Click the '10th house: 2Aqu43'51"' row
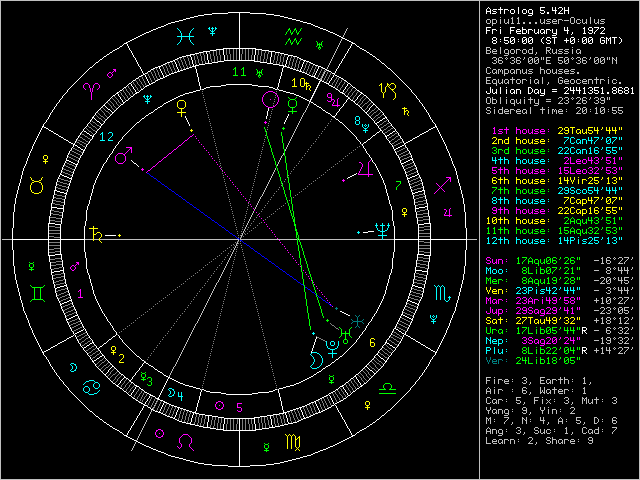 (x=554, y=220)
